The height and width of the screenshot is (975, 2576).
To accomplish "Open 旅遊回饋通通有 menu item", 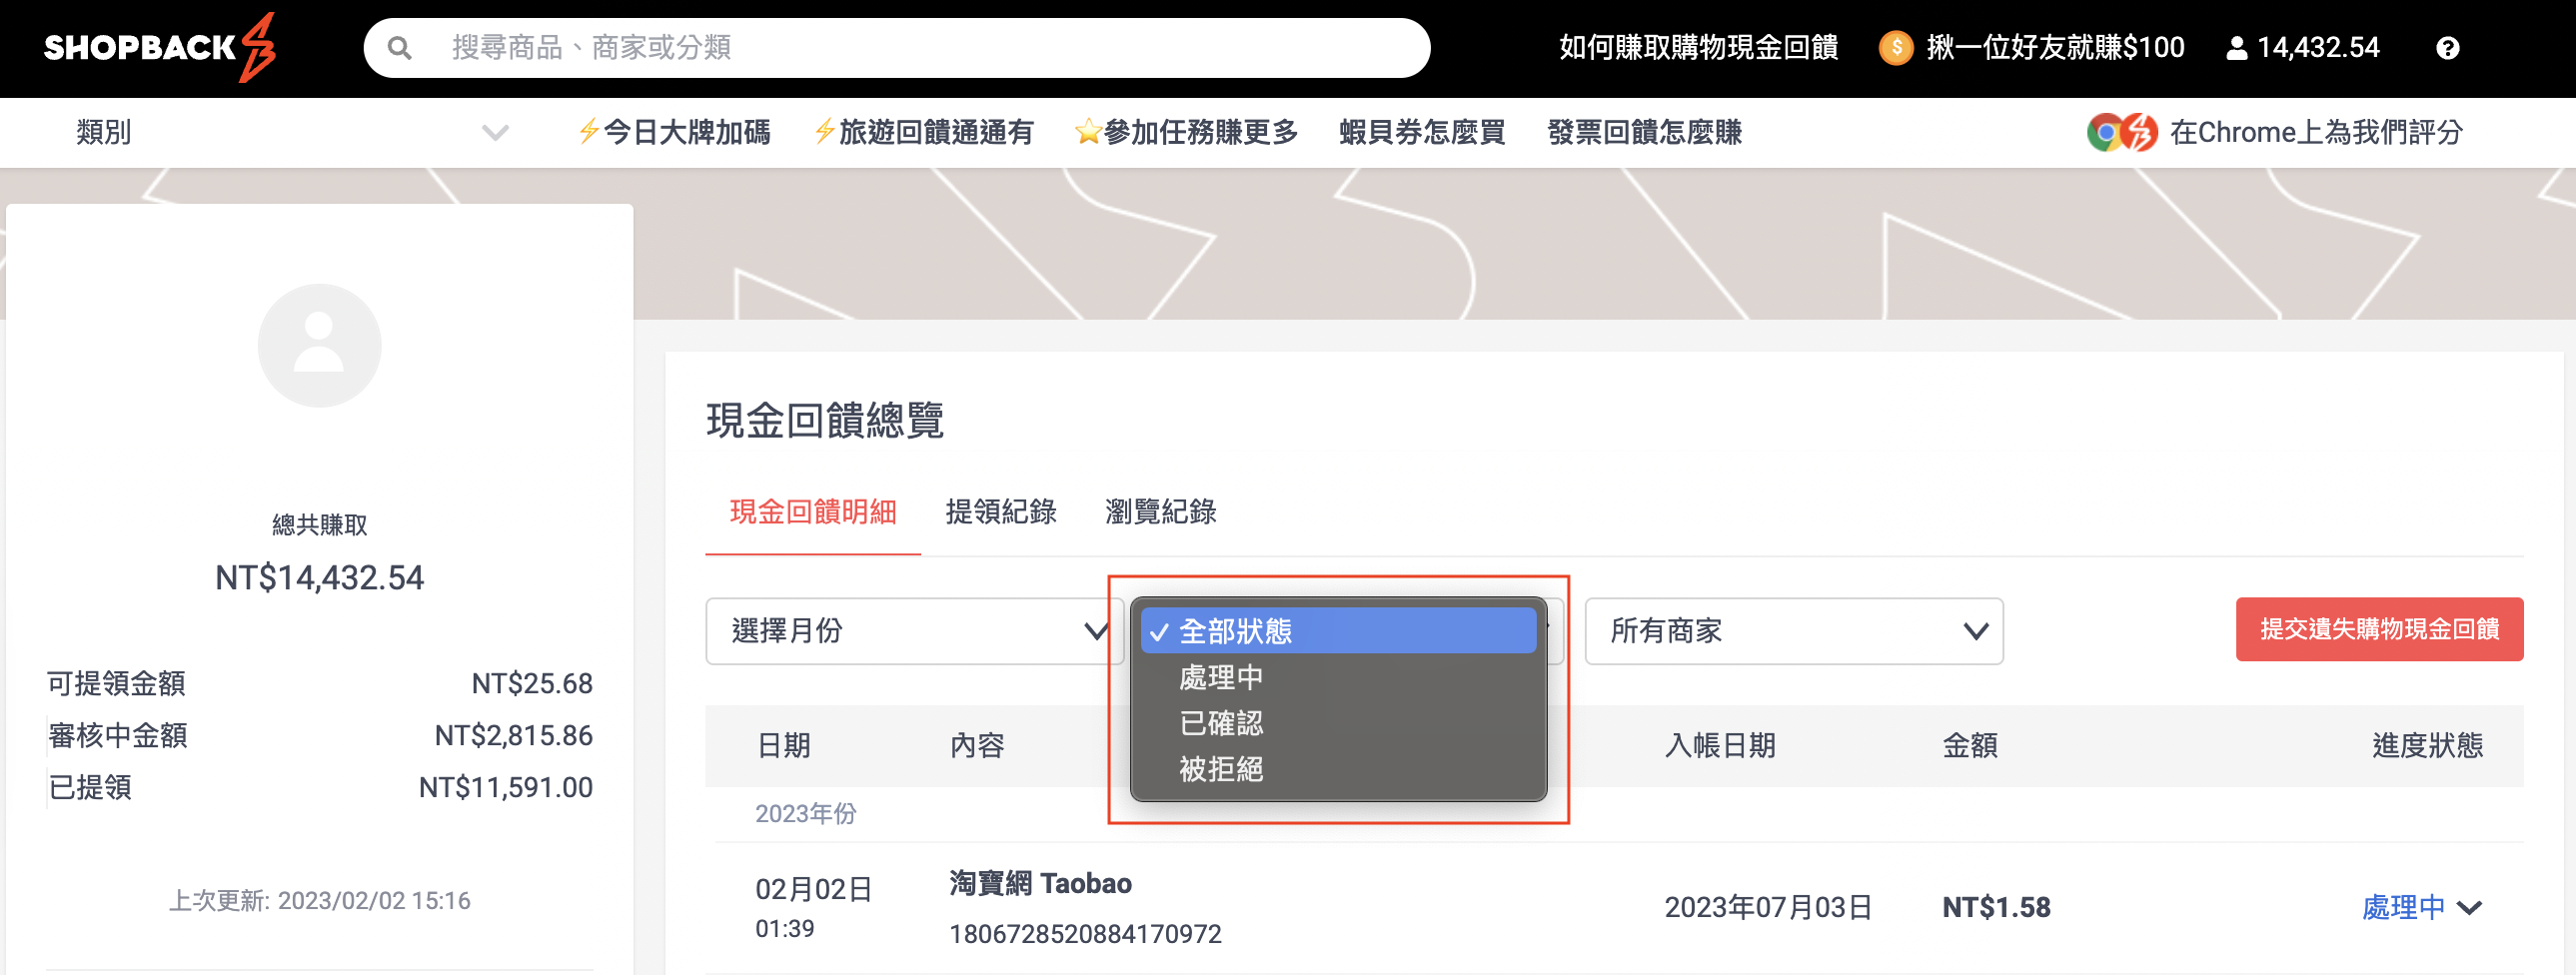I will (x=924, y=132).
